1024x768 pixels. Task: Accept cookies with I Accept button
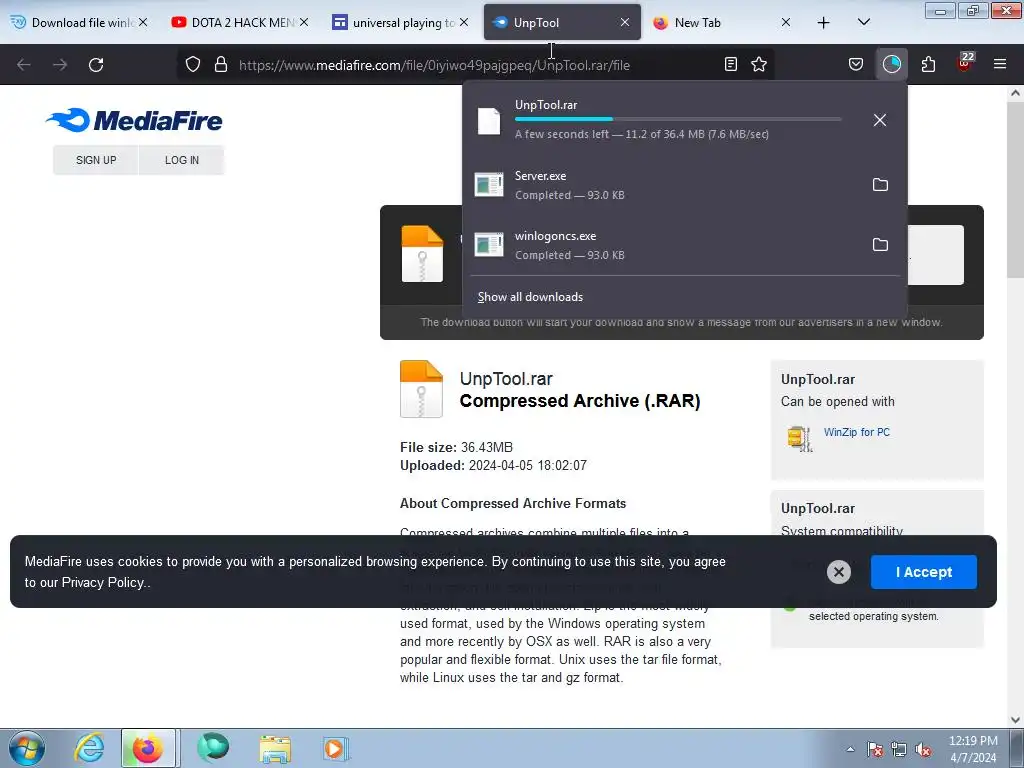click(923, 572)
